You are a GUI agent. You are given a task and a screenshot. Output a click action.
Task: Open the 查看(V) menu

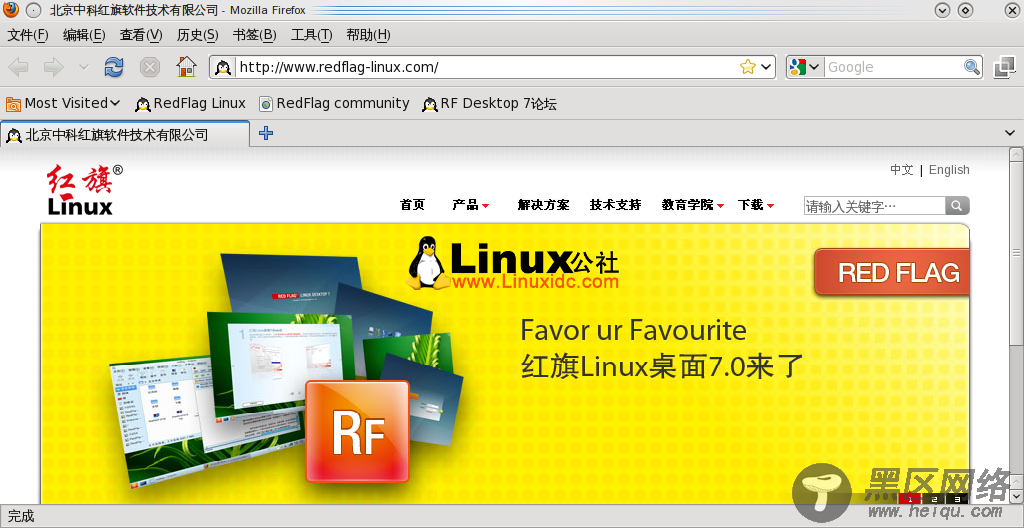(x=141, y=35)
